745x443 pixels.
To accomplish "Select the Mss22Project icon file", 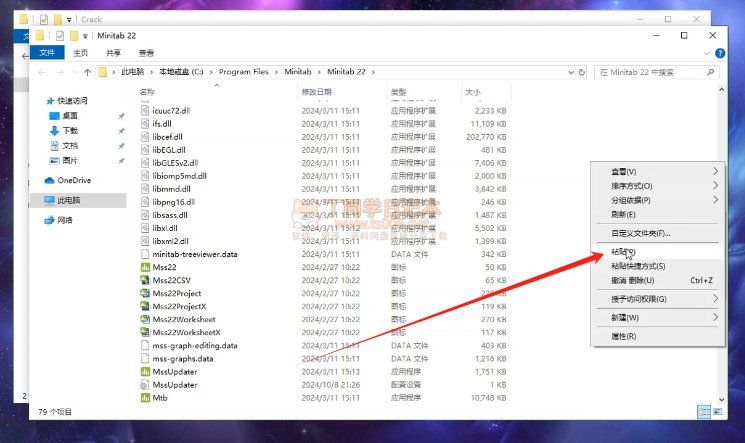I will coord(145,293).
